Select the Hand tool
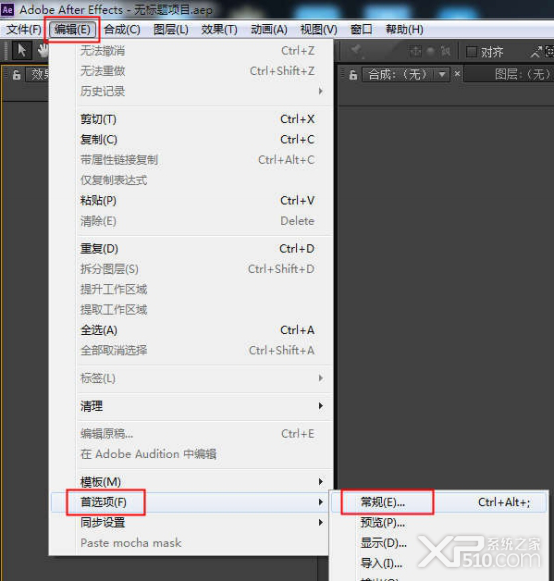This screenshot has width=555, height=582. 43,50
